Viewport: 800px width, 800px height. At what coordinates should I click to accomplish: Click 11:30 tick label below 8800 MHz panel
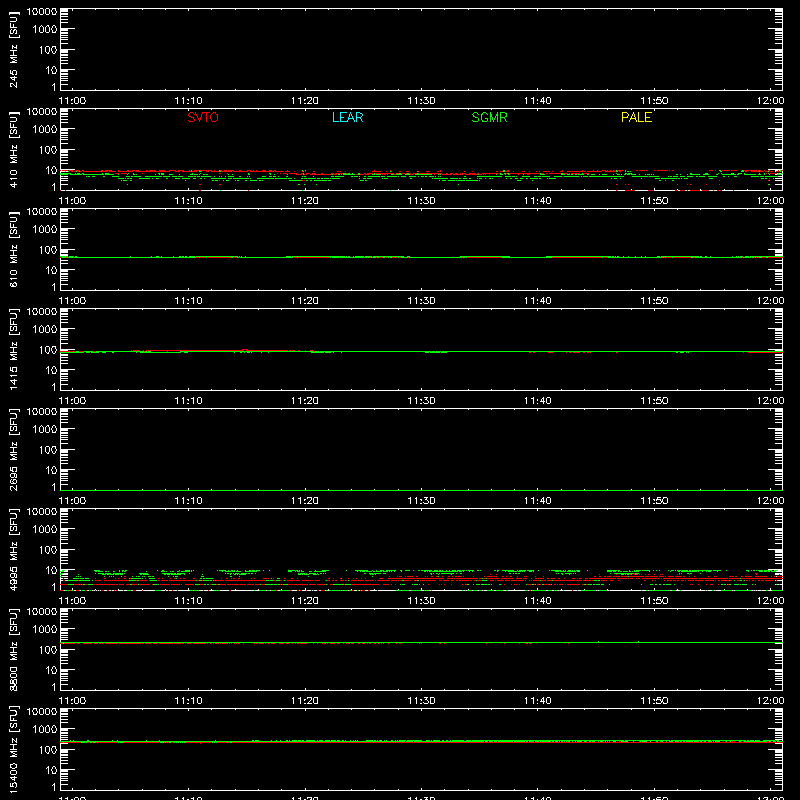tap(421, 701)
